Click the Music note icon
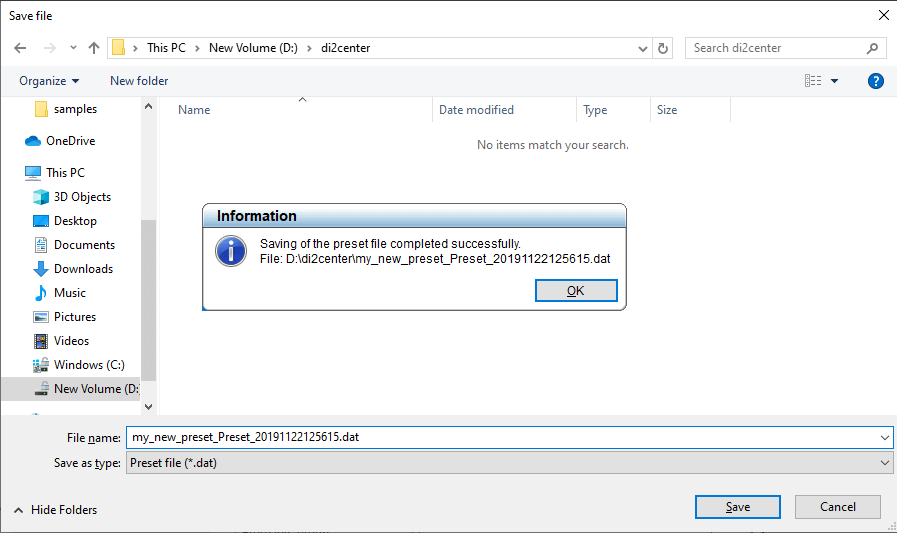 pos(41,293)
